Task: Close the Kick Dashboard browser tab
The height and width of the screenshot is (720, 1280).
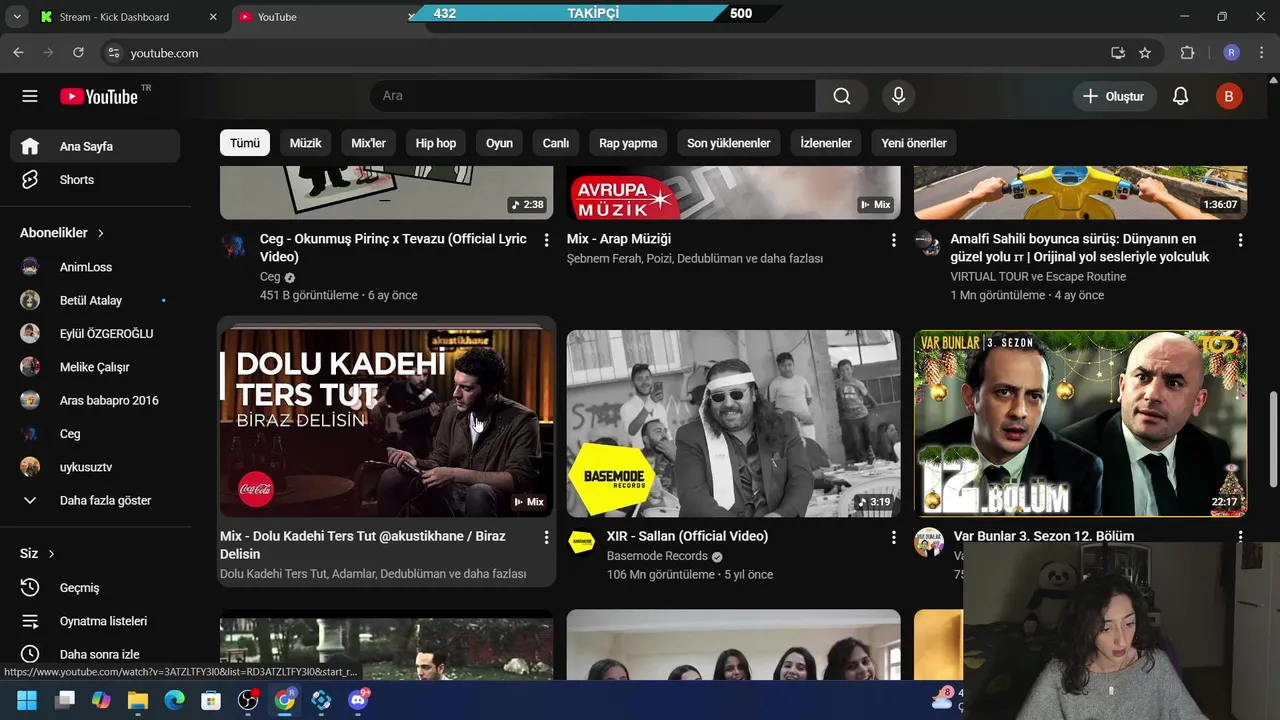Action: pyautogui.click(x=213, y=17)
